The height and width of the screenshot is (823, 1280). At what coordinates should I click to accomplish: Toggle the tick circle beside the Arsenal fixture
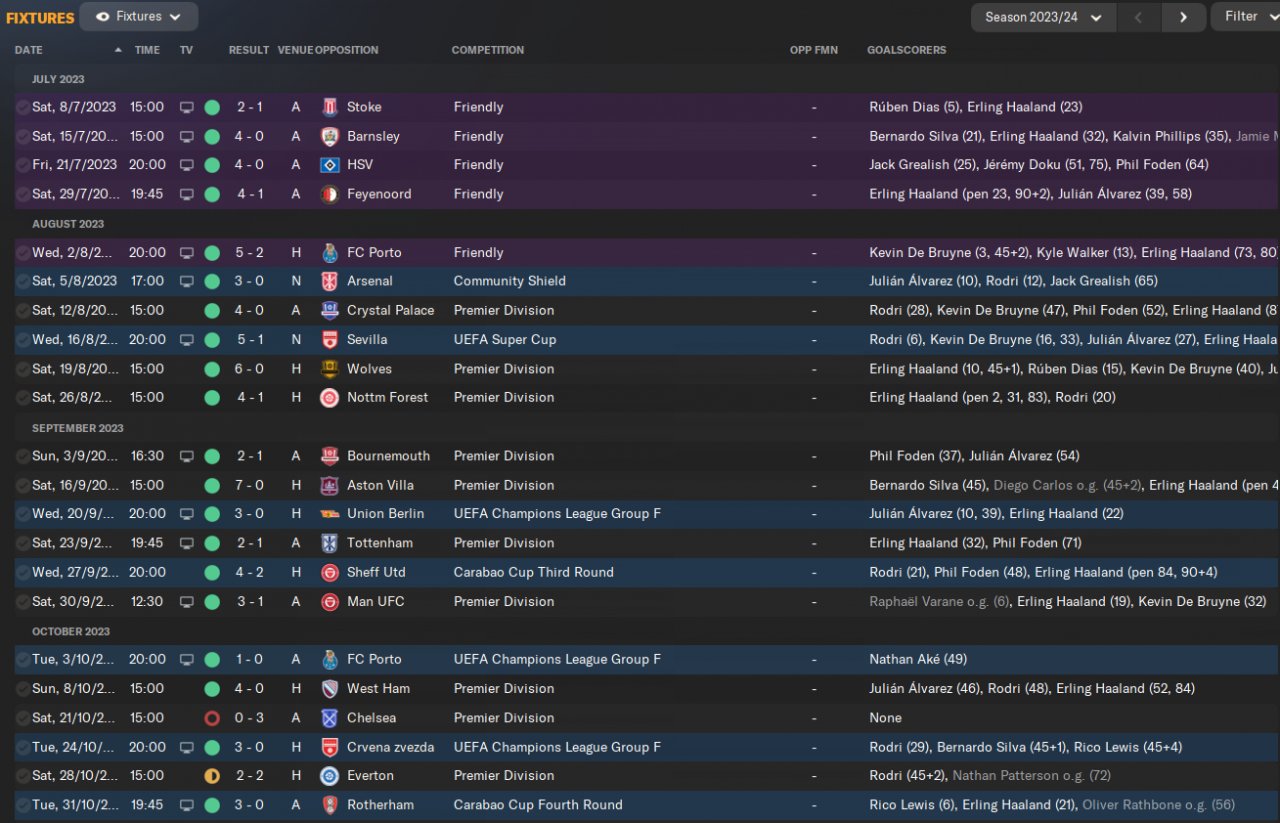tap(23, 281)
